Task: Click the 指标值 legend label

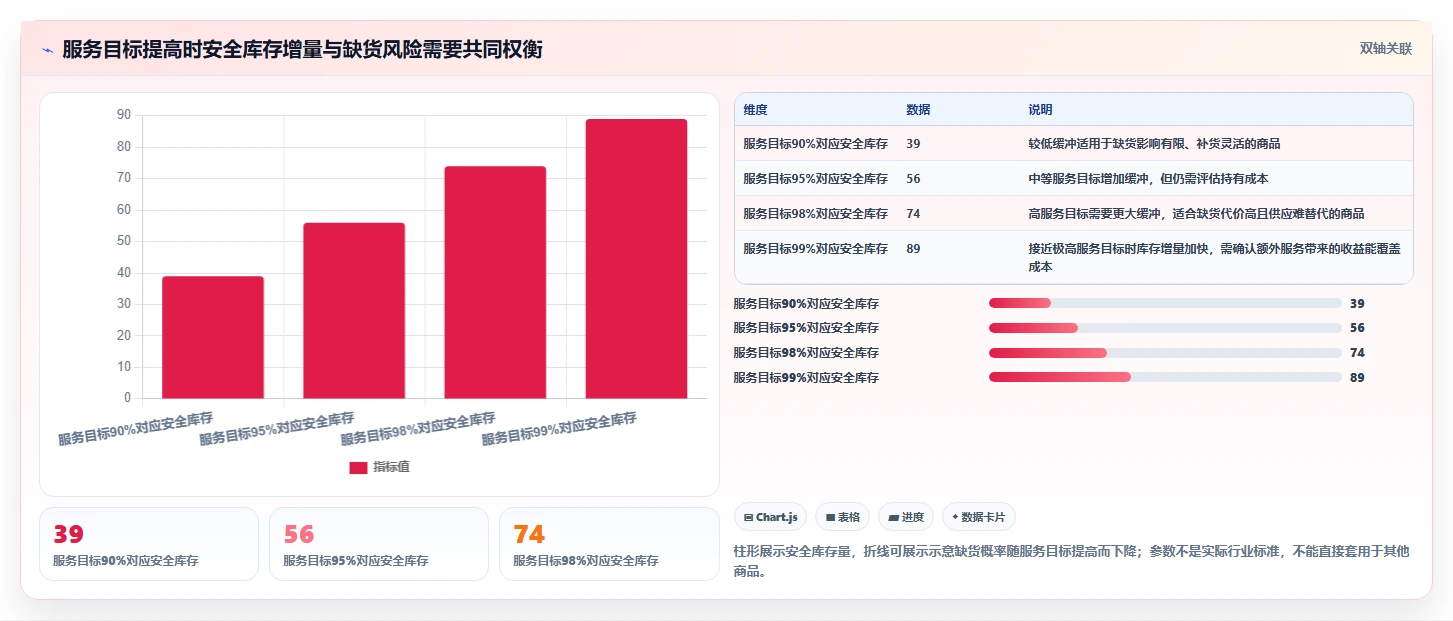Action: (x=391, y=468)
